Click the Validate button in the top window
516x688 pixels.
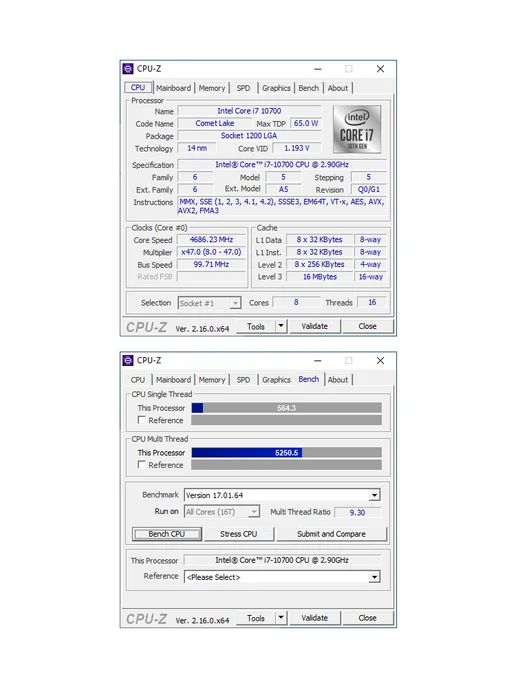[315, 326]
